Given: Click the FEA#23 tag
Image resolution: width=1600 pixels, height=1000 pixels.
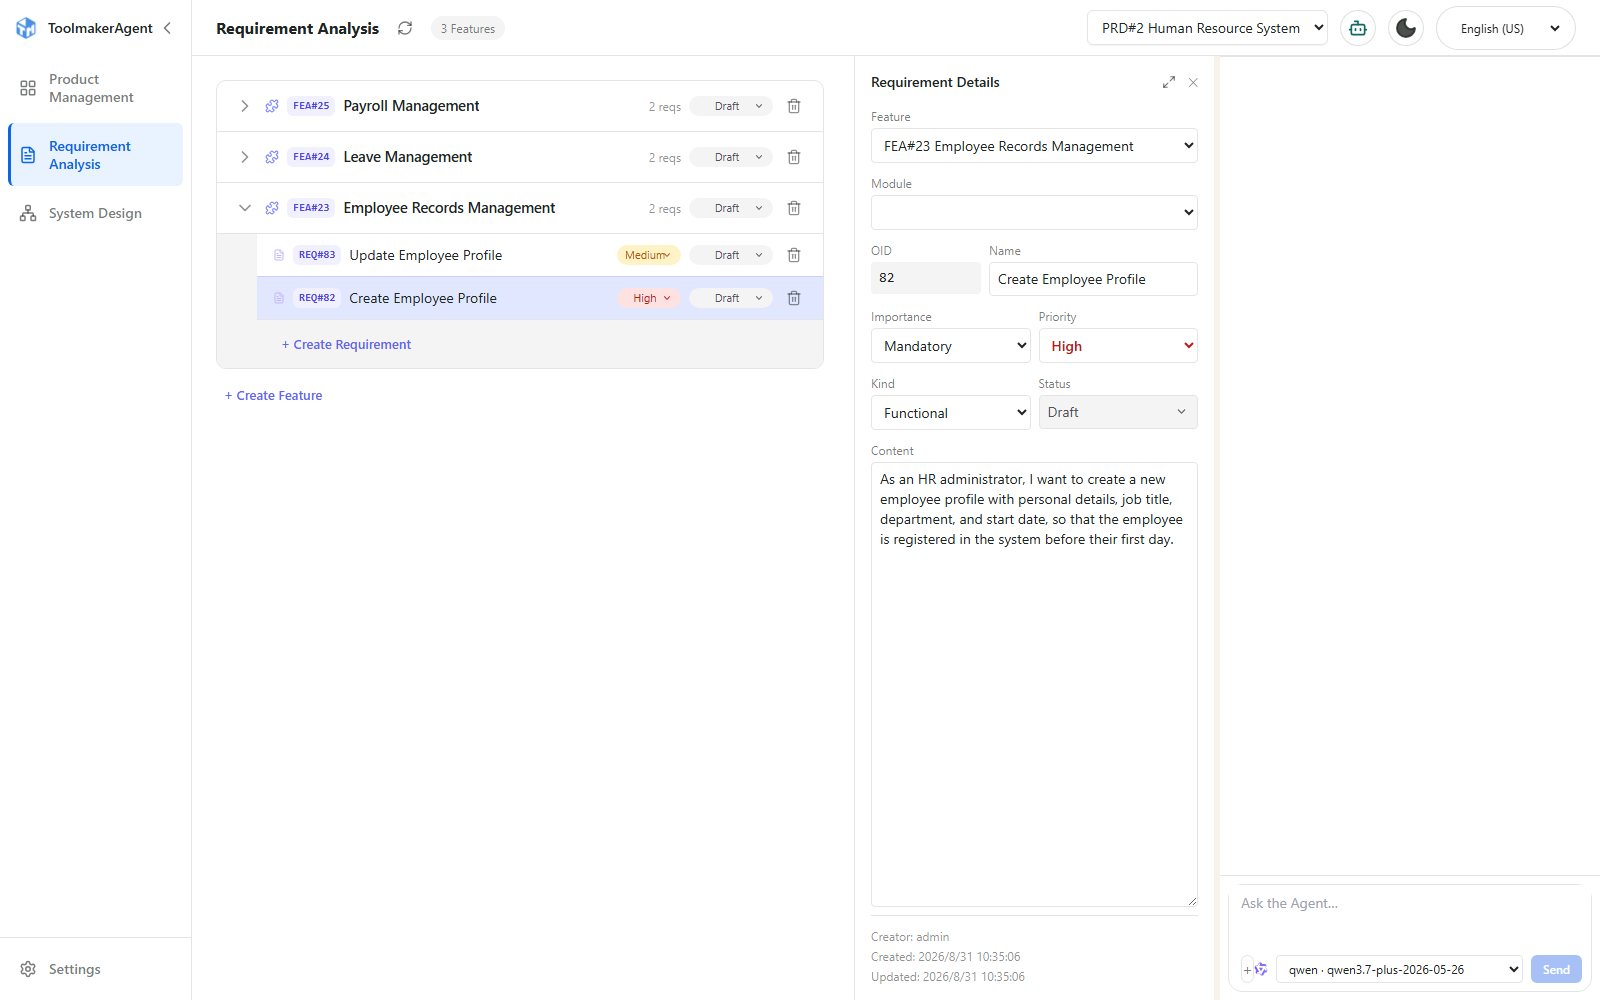Looking at the screenshot, I should [x=311, y=208].
